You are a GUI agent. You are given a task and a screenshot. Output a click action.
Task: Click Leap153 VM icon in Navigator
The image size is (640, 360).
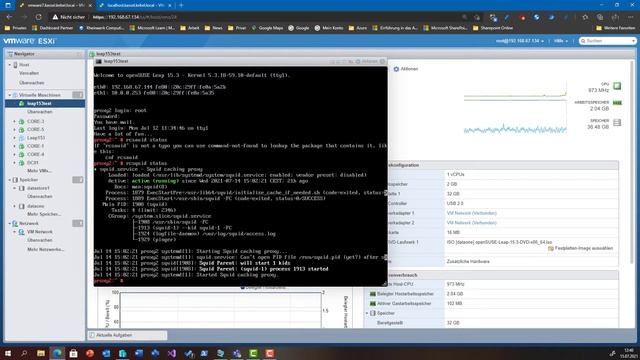[x=22, y=138]
